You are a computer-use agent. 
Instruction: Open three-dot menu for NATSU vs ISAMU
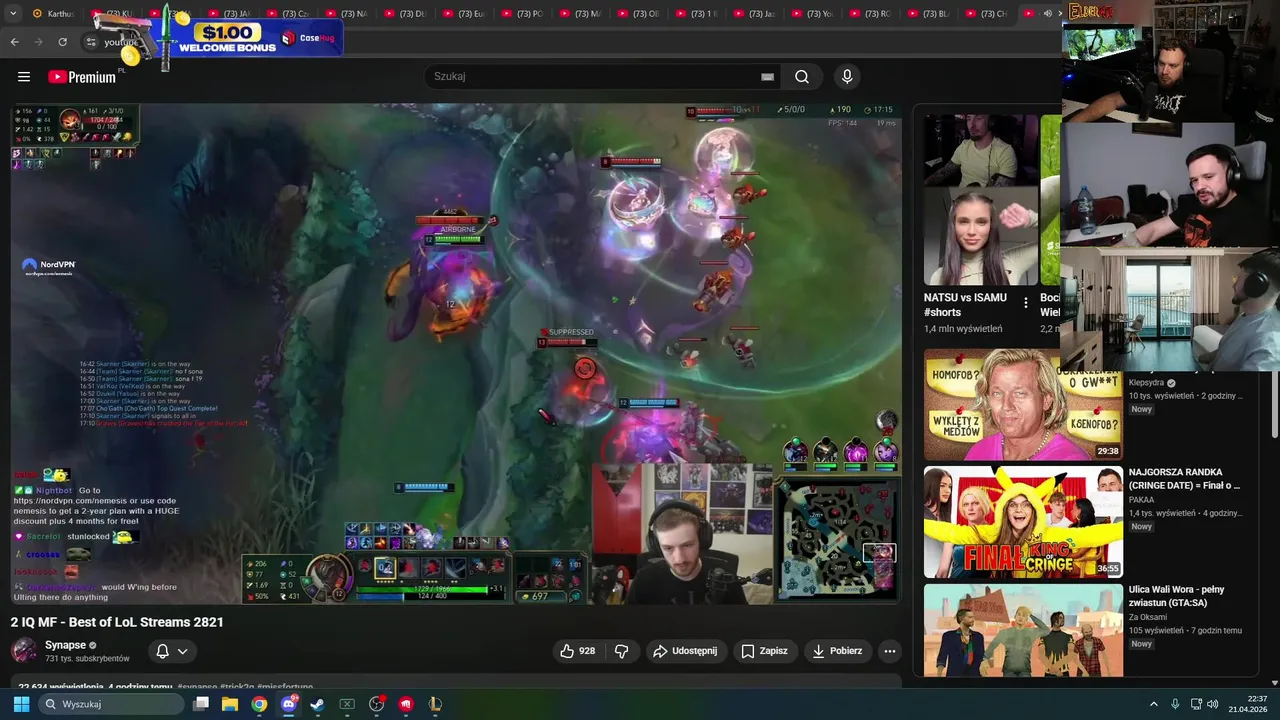coord(1025,303)
